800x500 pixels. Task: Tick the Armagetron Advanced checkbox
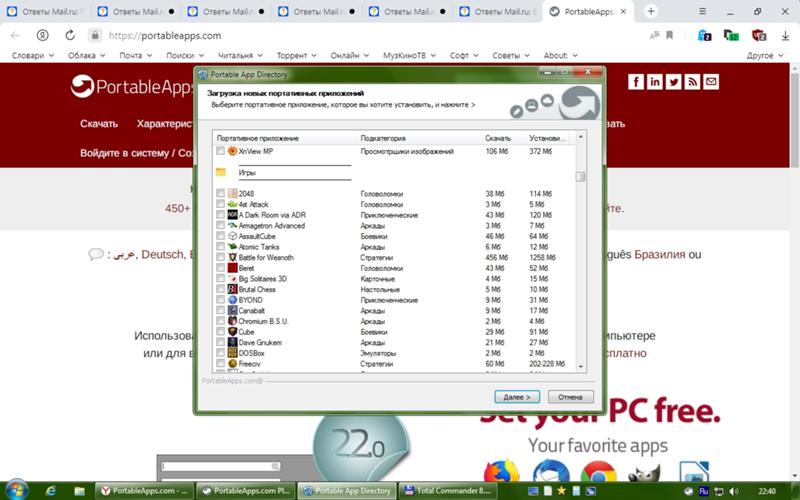(220, 226)
